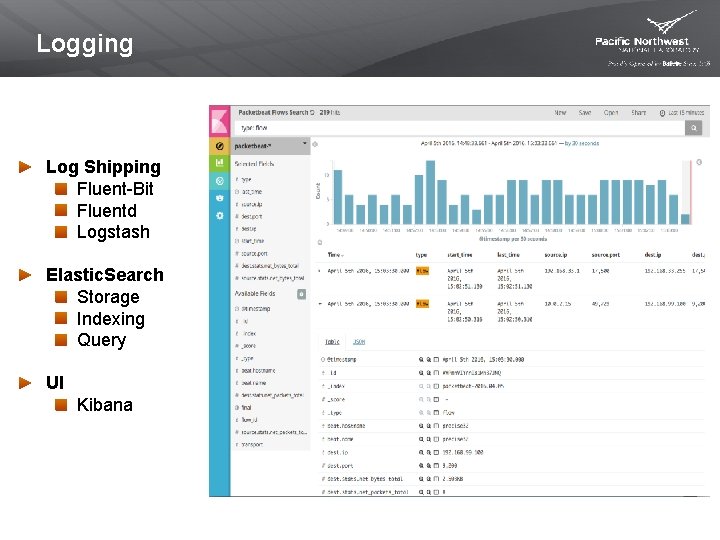Click the clock icon beside Last 15 minutes
This screenshot has height=540, width=720.
coord(662,113)
